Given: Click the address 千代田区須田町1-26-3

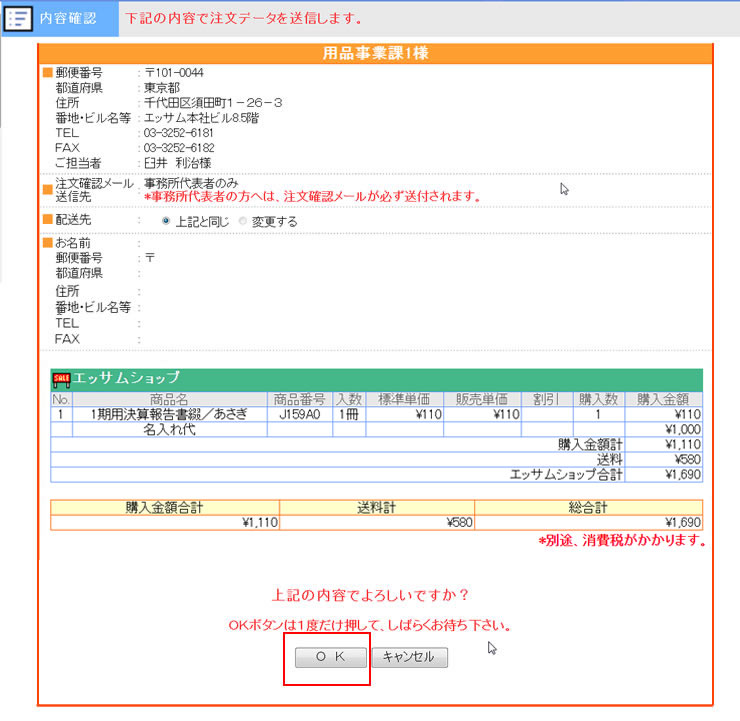Looking at the screenshot, I should tap(213, 103).
